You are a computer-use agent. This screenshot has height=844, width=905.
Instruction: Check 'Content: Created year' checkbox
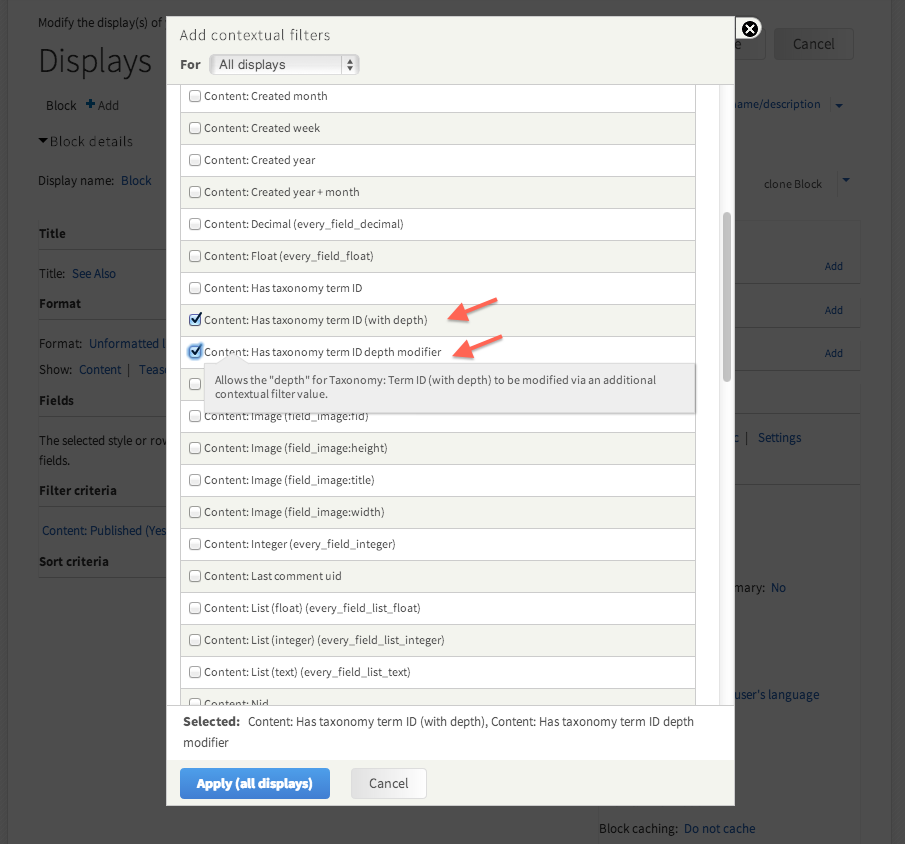(x=195, y=160)
